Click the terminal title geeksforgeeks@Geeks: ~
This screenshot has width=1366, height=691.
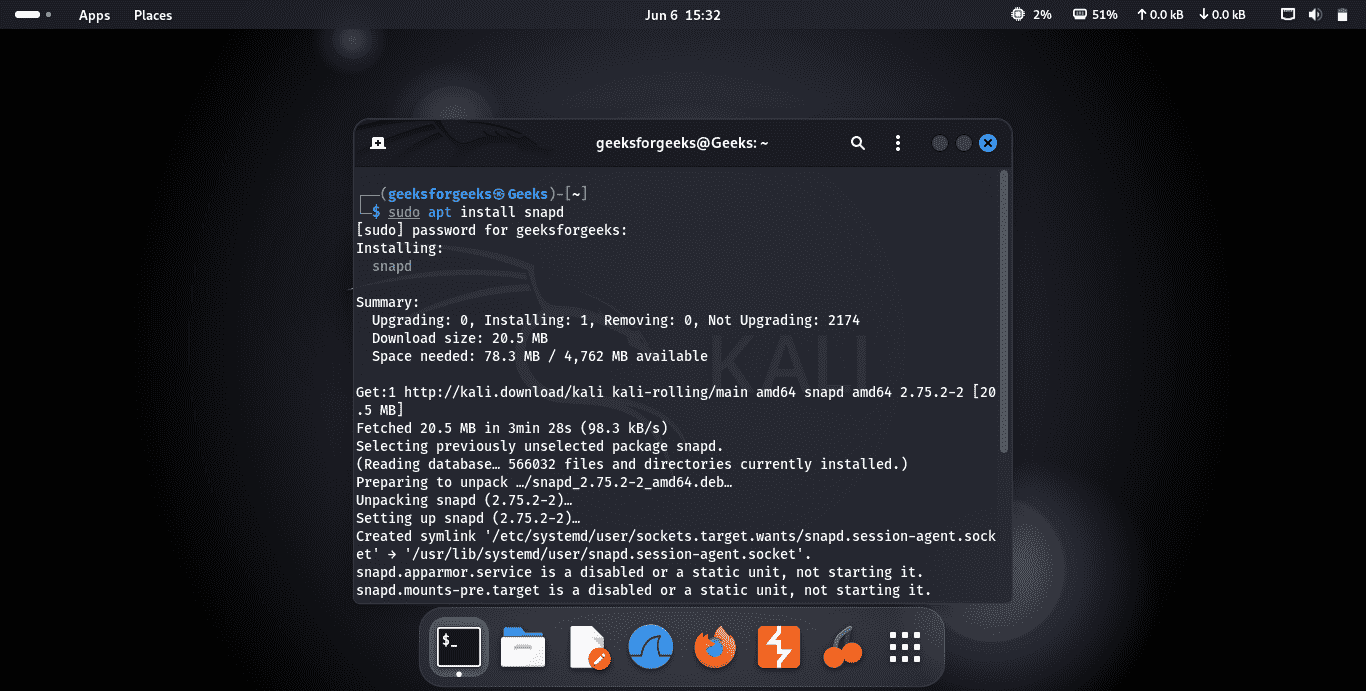coord(682,143)
